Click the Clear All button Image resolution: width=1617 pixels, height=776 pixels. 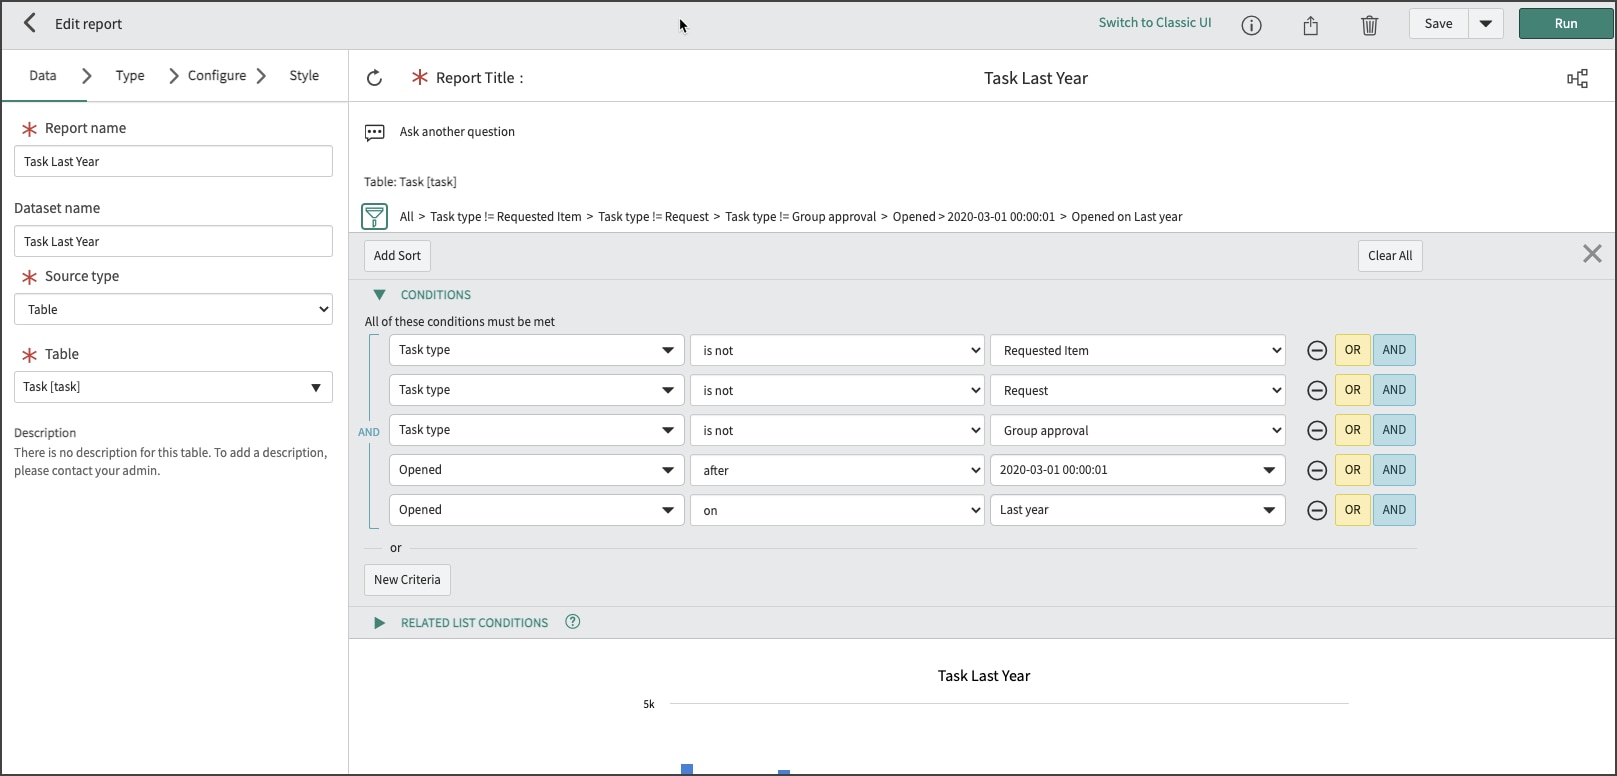coord(1390,256)
